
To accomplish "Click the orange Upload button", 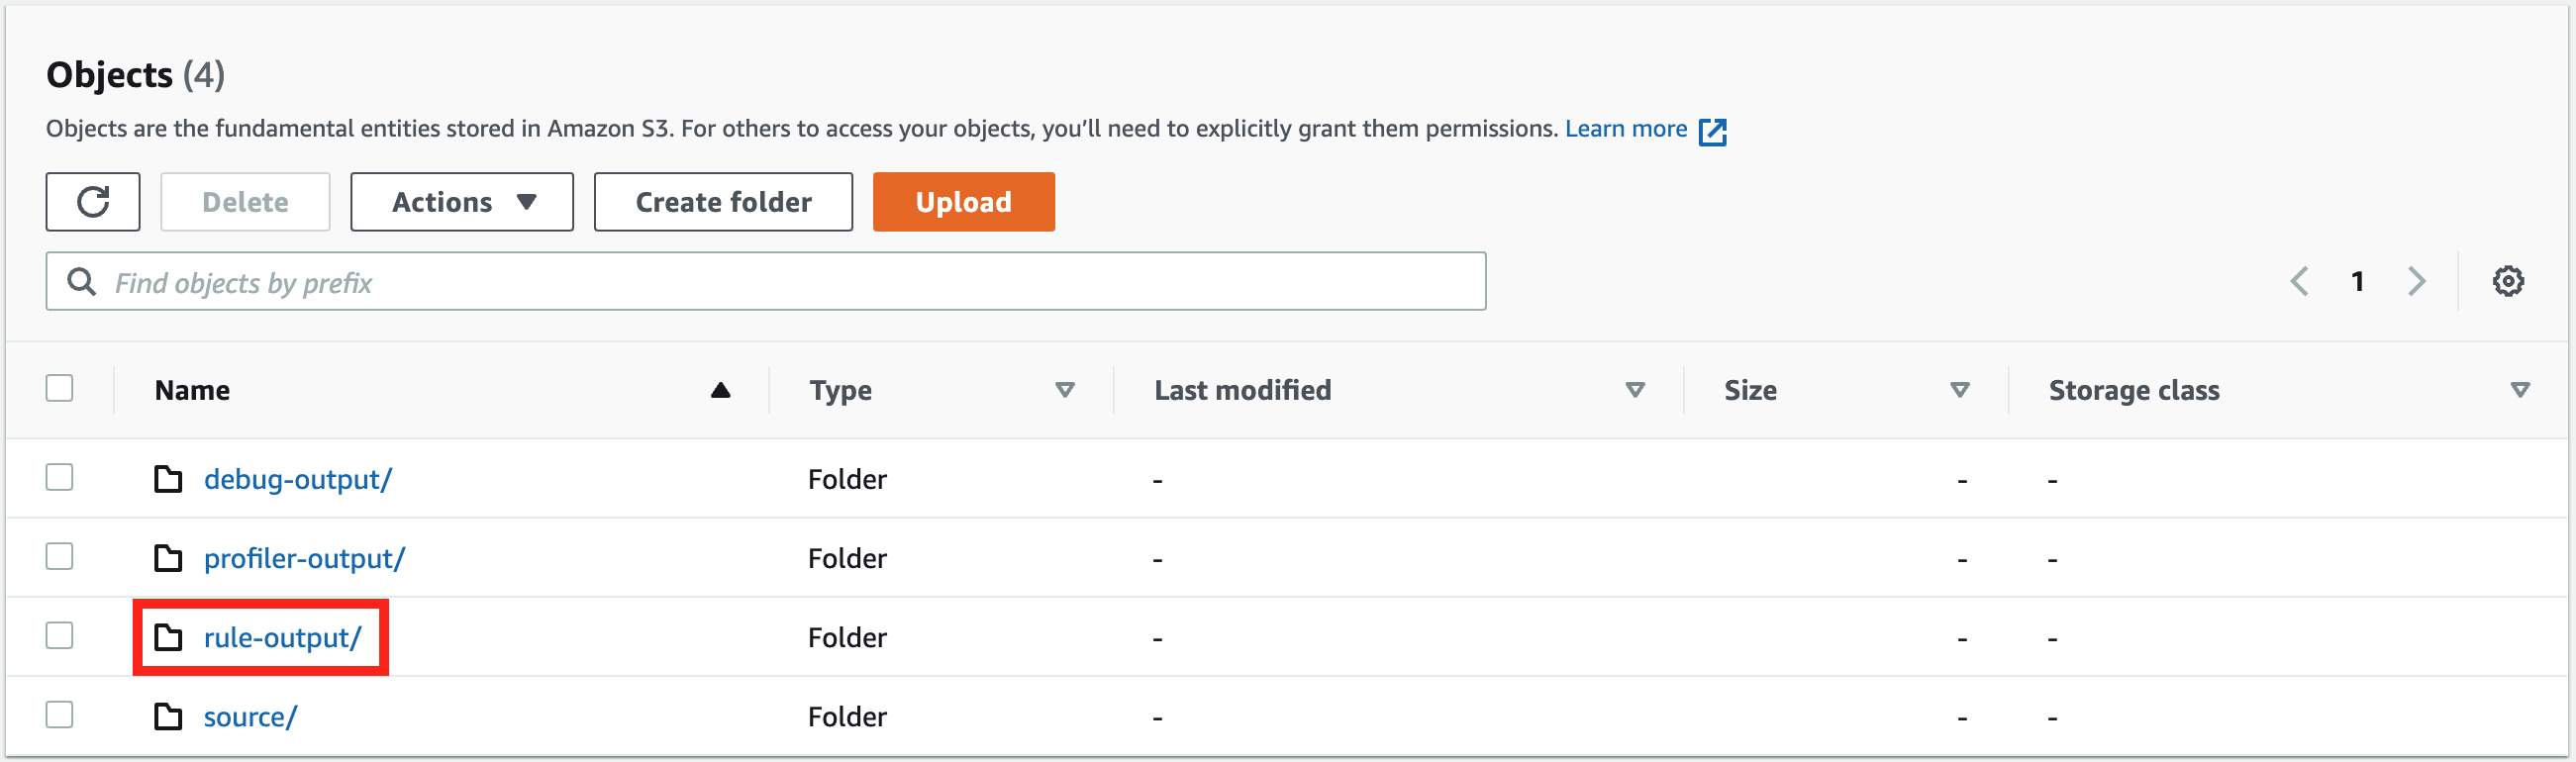I will [x=963, y=202].
